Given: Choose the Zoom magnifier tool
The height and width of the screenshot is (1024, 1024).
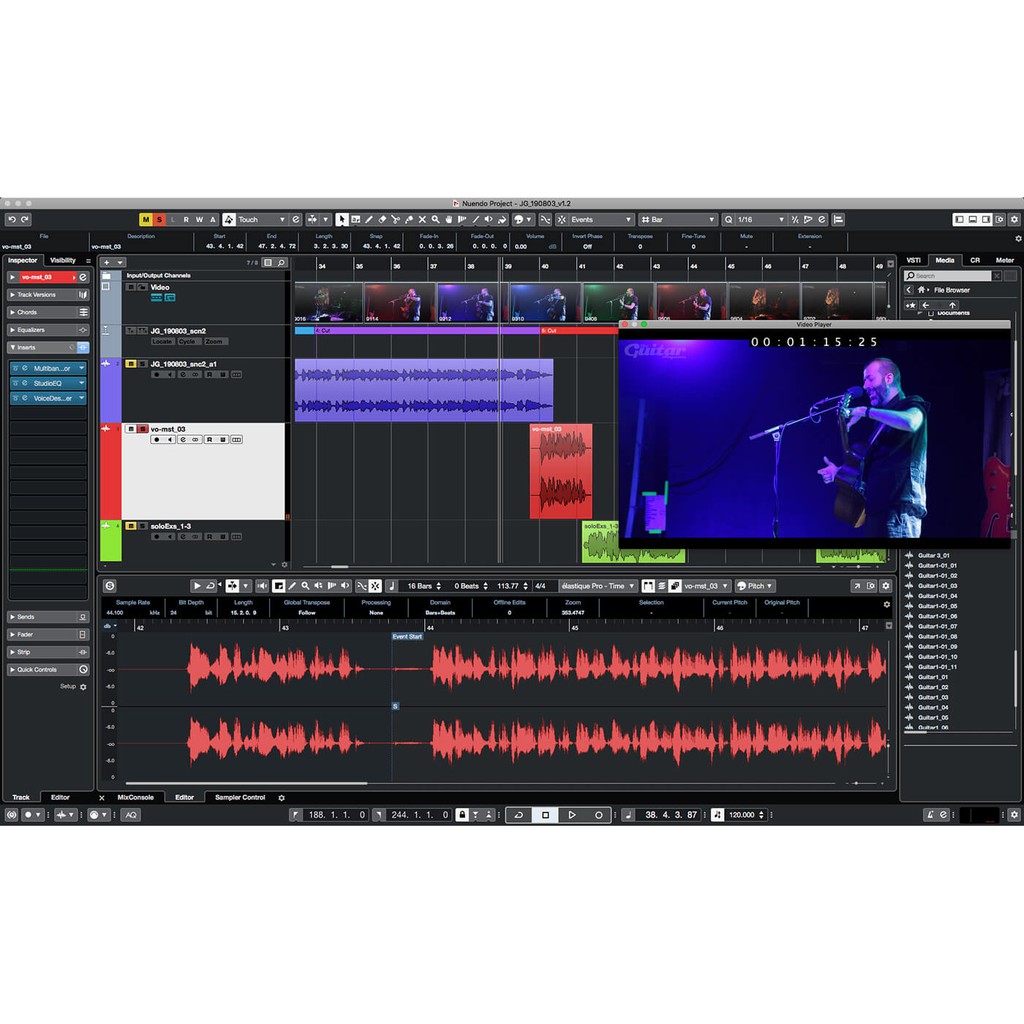Looking at the screenshot, I should point(435,219).
